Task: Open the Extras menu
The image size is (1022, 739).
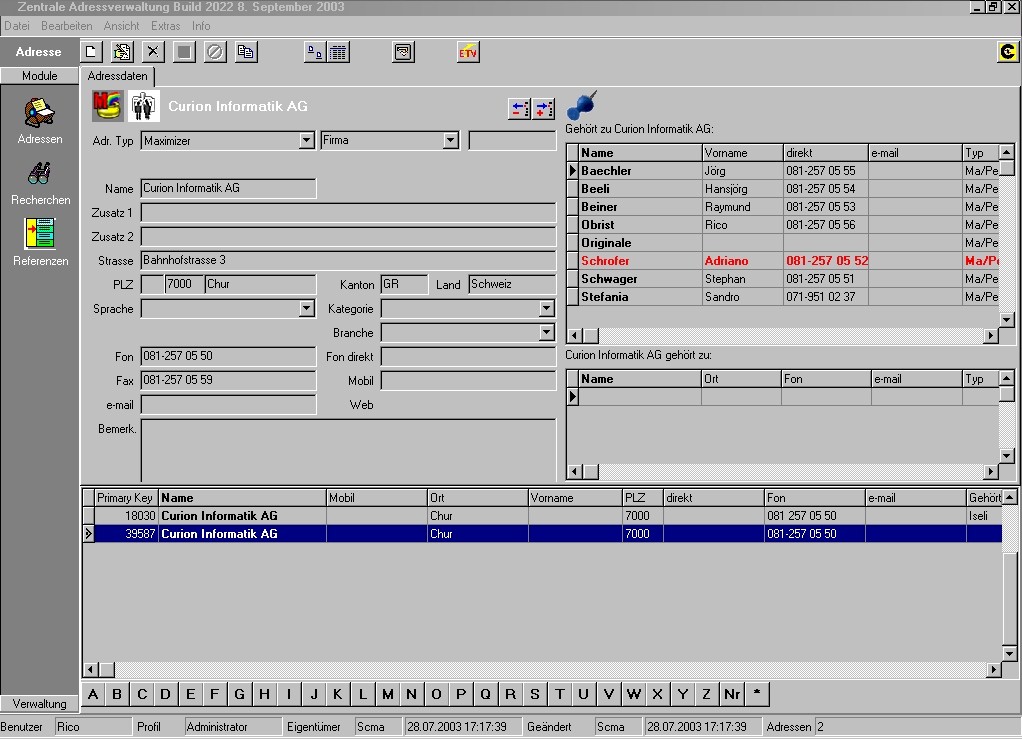Action: [166, 26]
